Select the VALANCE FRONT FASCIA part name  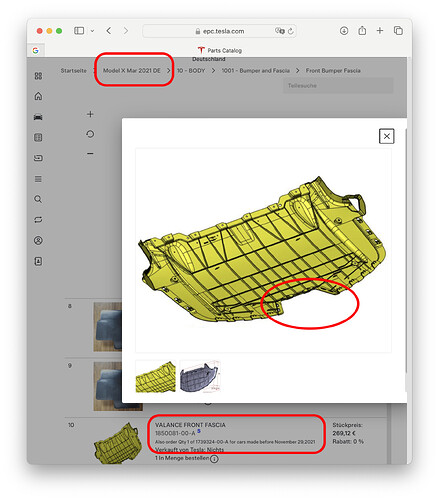(190, 425)
